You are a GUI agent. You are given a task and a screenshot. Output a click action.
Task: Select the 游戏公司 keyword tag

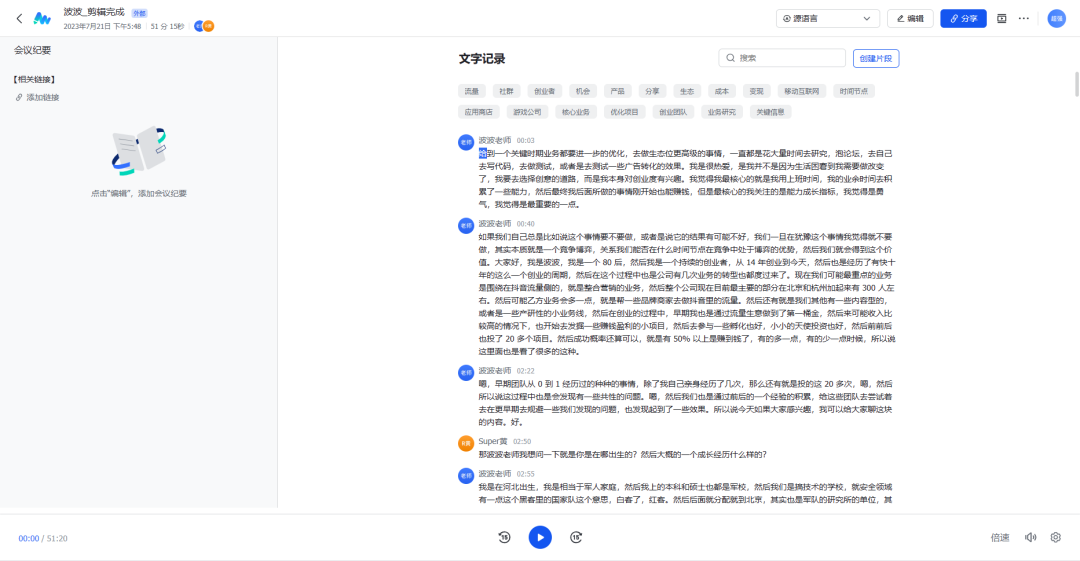click(x=527, y=112)
